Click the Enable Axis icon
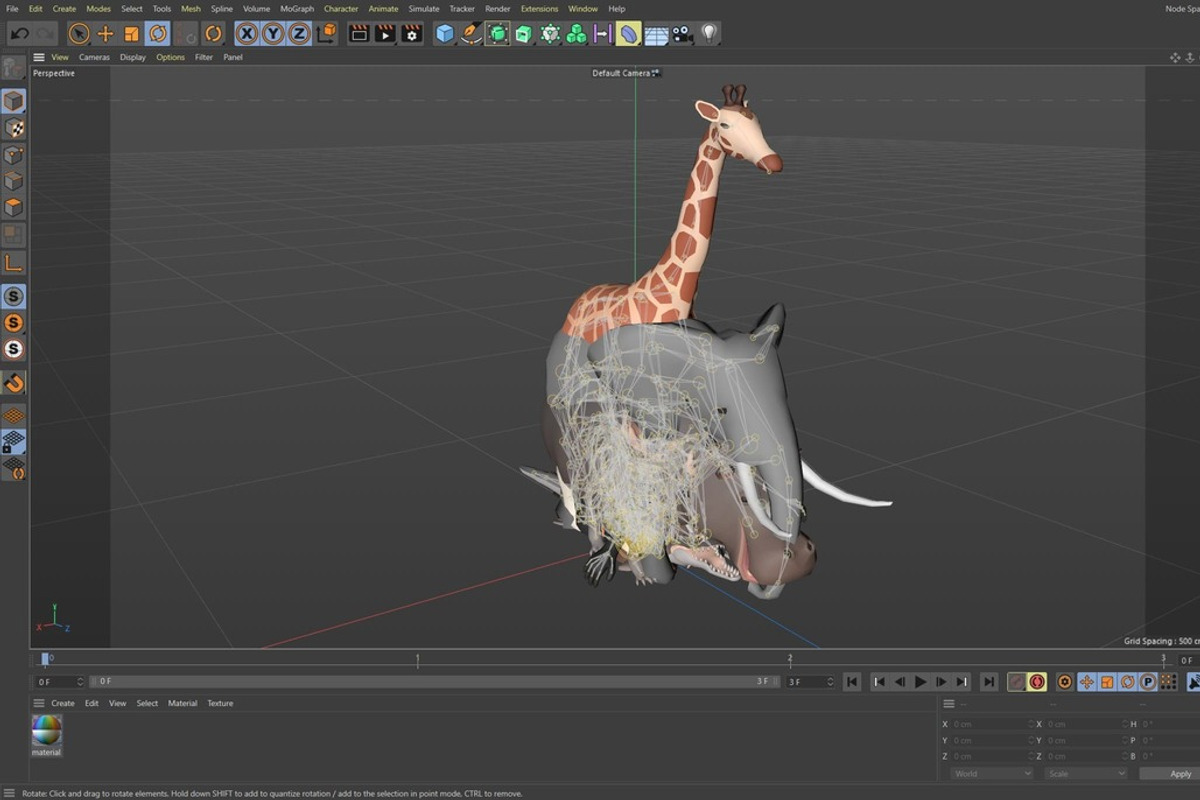Image resolution: width=1200 pixels, height=800 pixels. [13, 263]
